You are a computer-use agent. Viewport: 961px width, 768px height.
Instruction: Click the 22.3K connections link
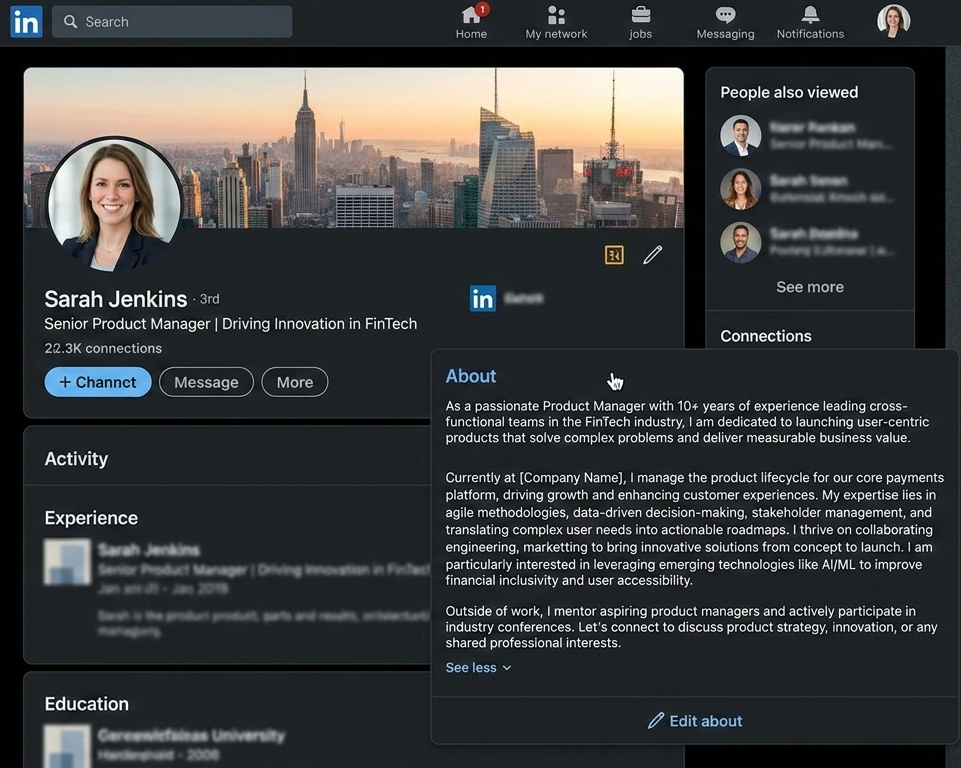click(x=103, y=348)
